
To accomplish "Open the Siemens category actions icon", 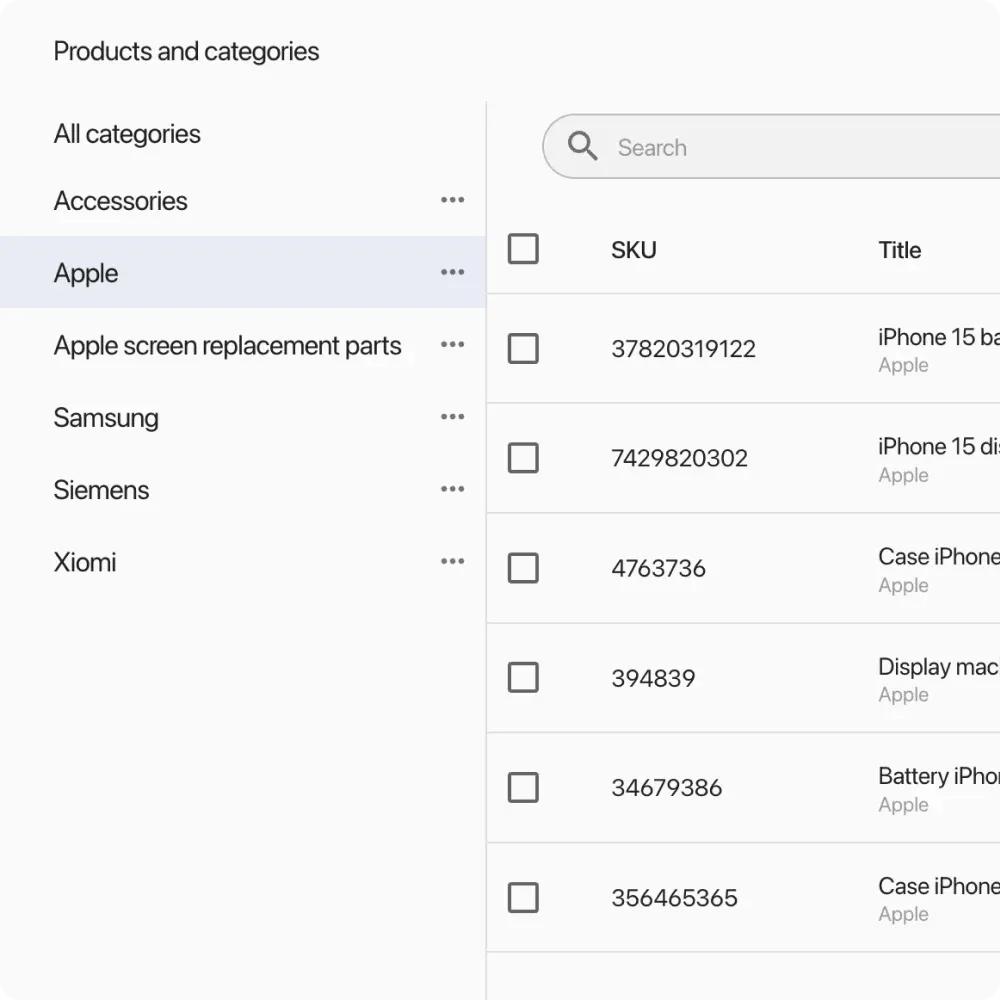I will [x=452, y=488].
